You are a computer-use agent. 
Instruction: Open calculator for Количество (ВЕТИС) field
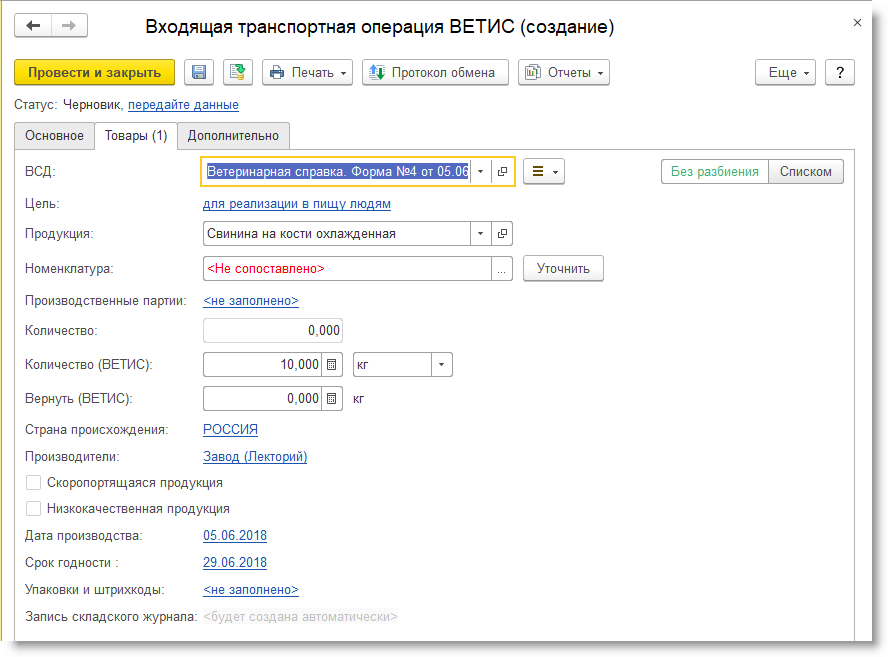(333, 365)
